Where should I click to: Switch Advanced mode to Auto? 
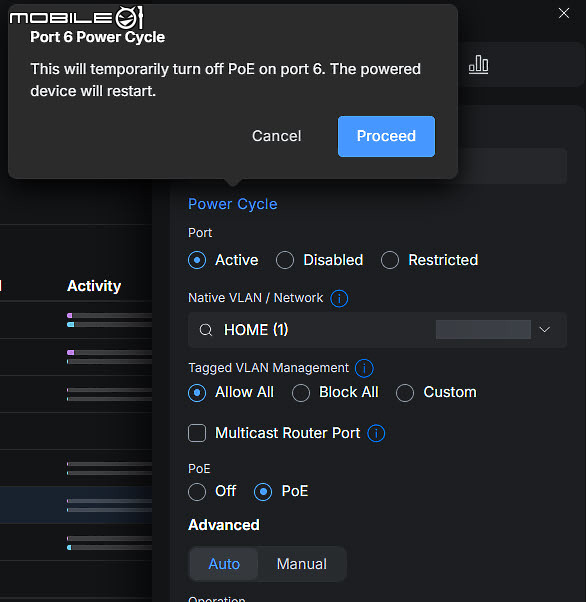tap(224, 564)
